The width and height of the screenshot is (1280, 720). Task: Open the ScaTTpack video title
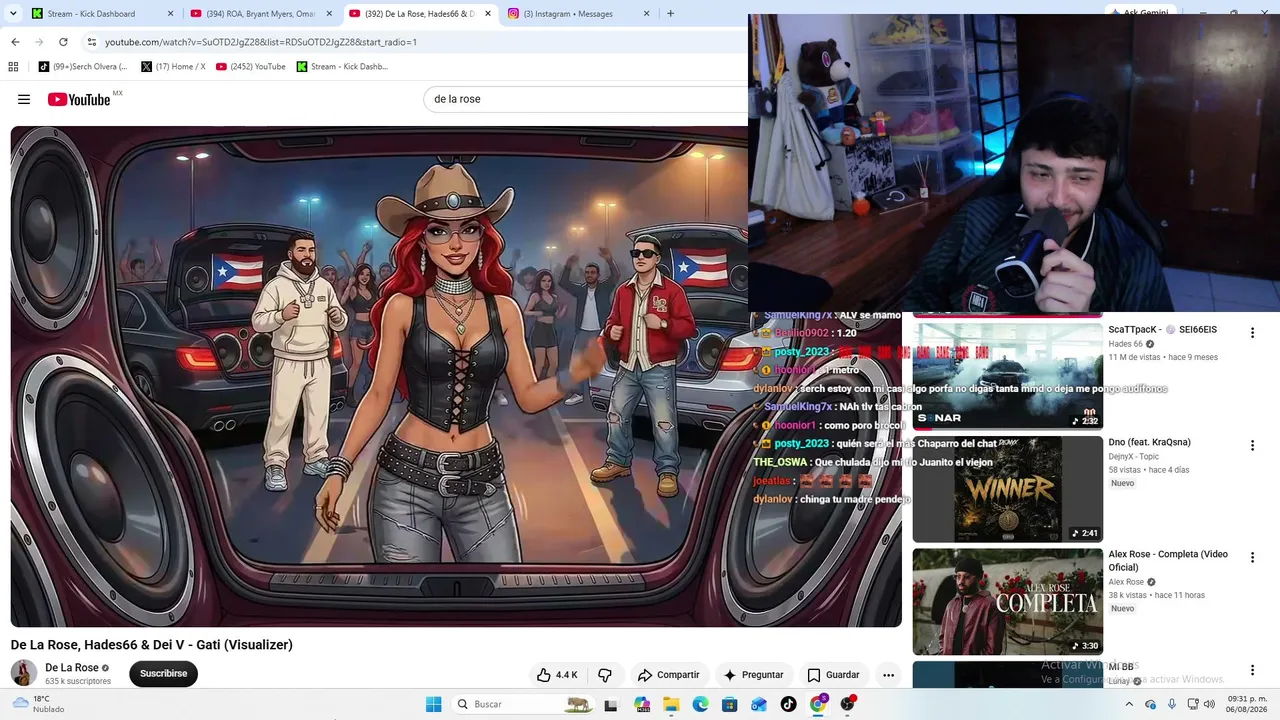coord(1163,330)
